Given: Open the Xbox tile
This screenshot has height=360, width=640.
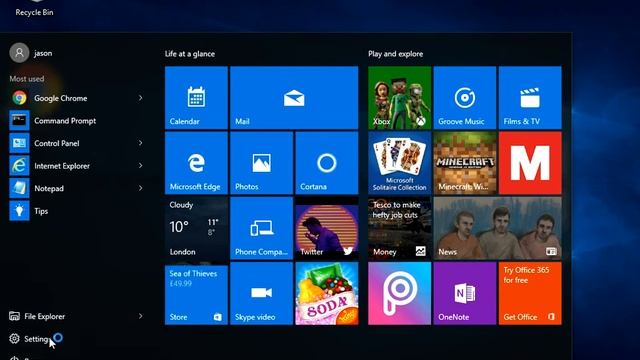Looking at the screenshot, I should click(399, 98).
